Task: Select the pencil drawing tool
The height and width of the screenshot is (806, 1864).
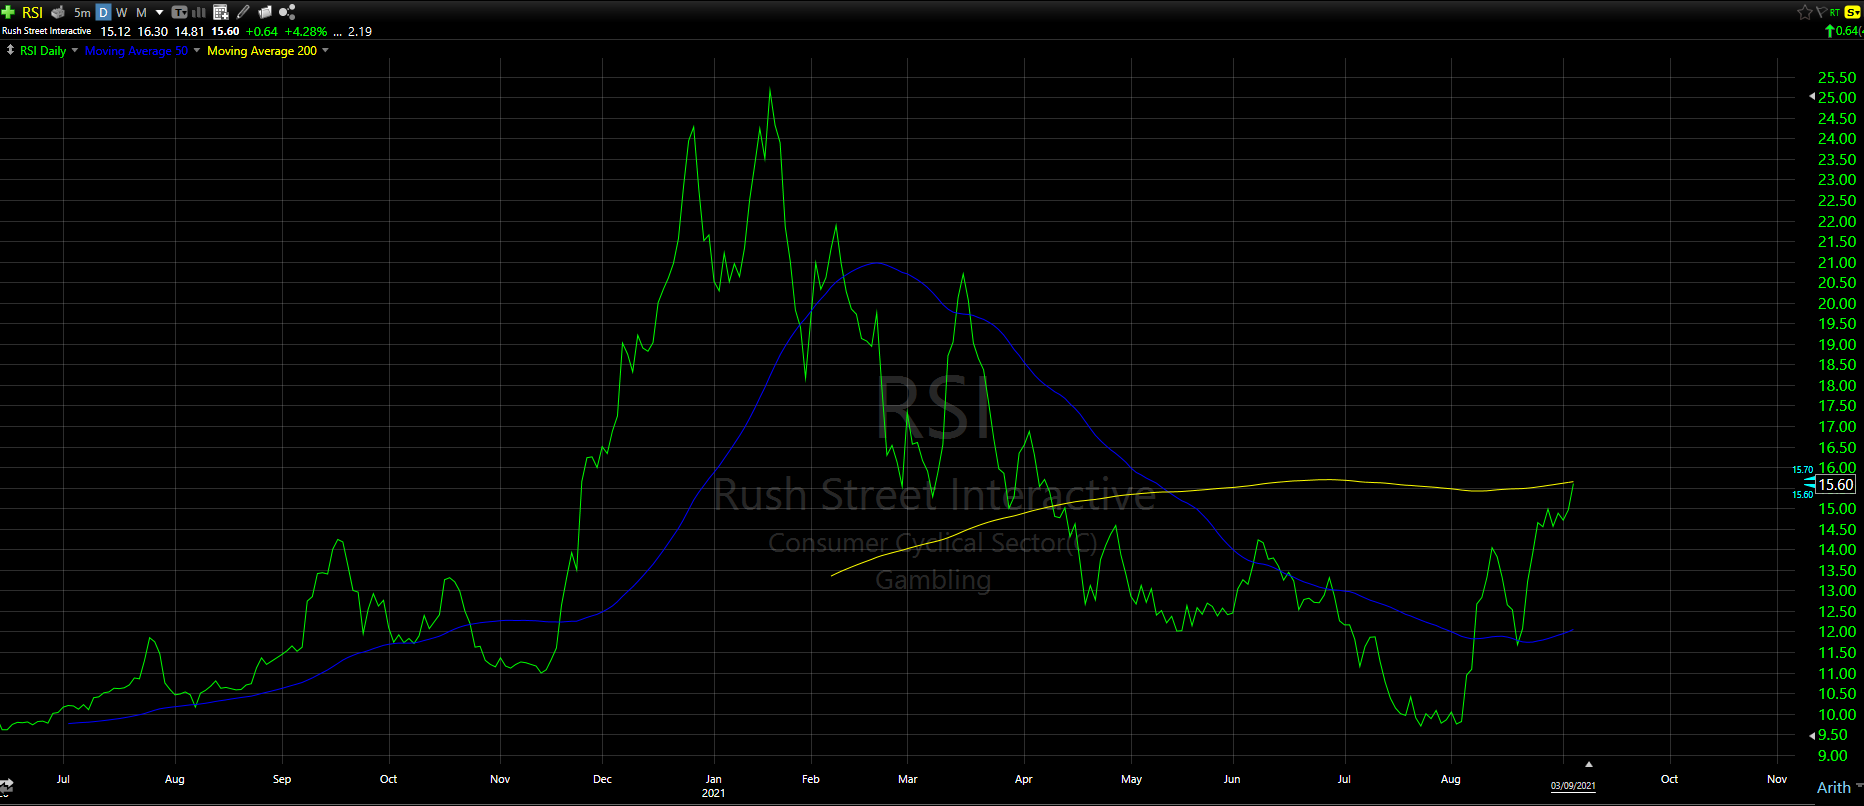Action: pyautogui.click(x=243, y=12)
